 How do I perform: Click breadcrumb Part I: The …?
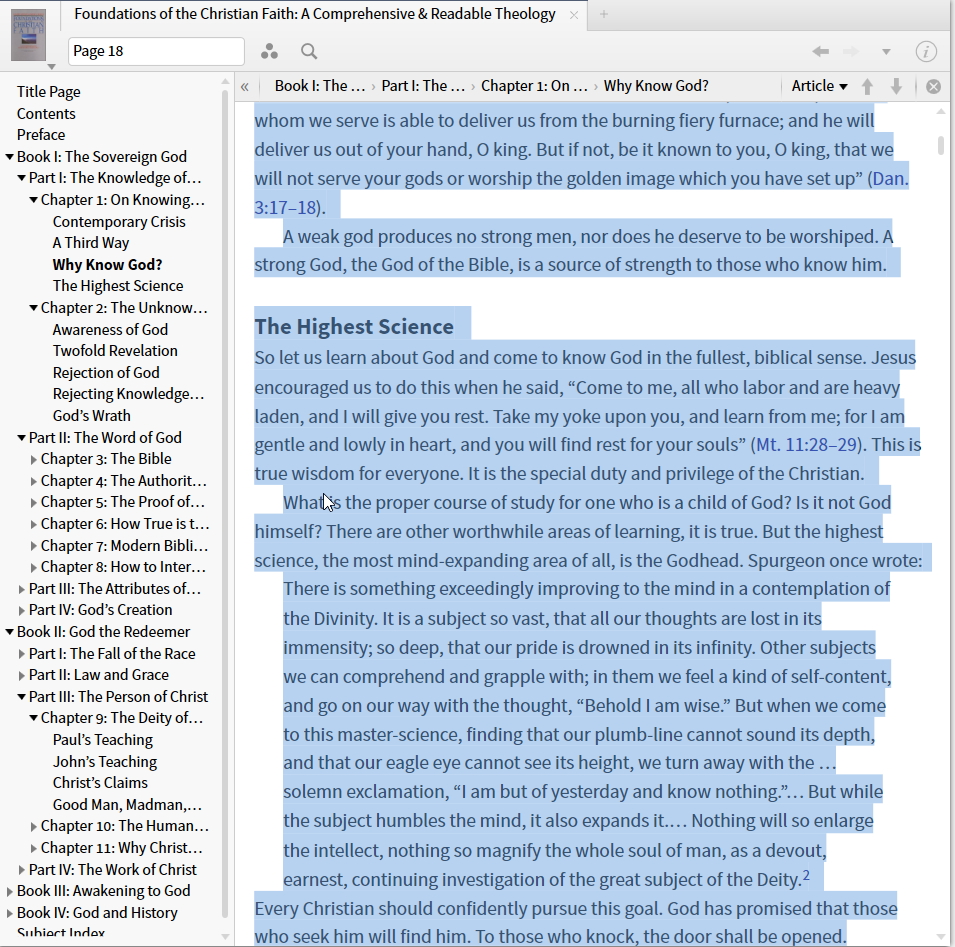point(423,86)
